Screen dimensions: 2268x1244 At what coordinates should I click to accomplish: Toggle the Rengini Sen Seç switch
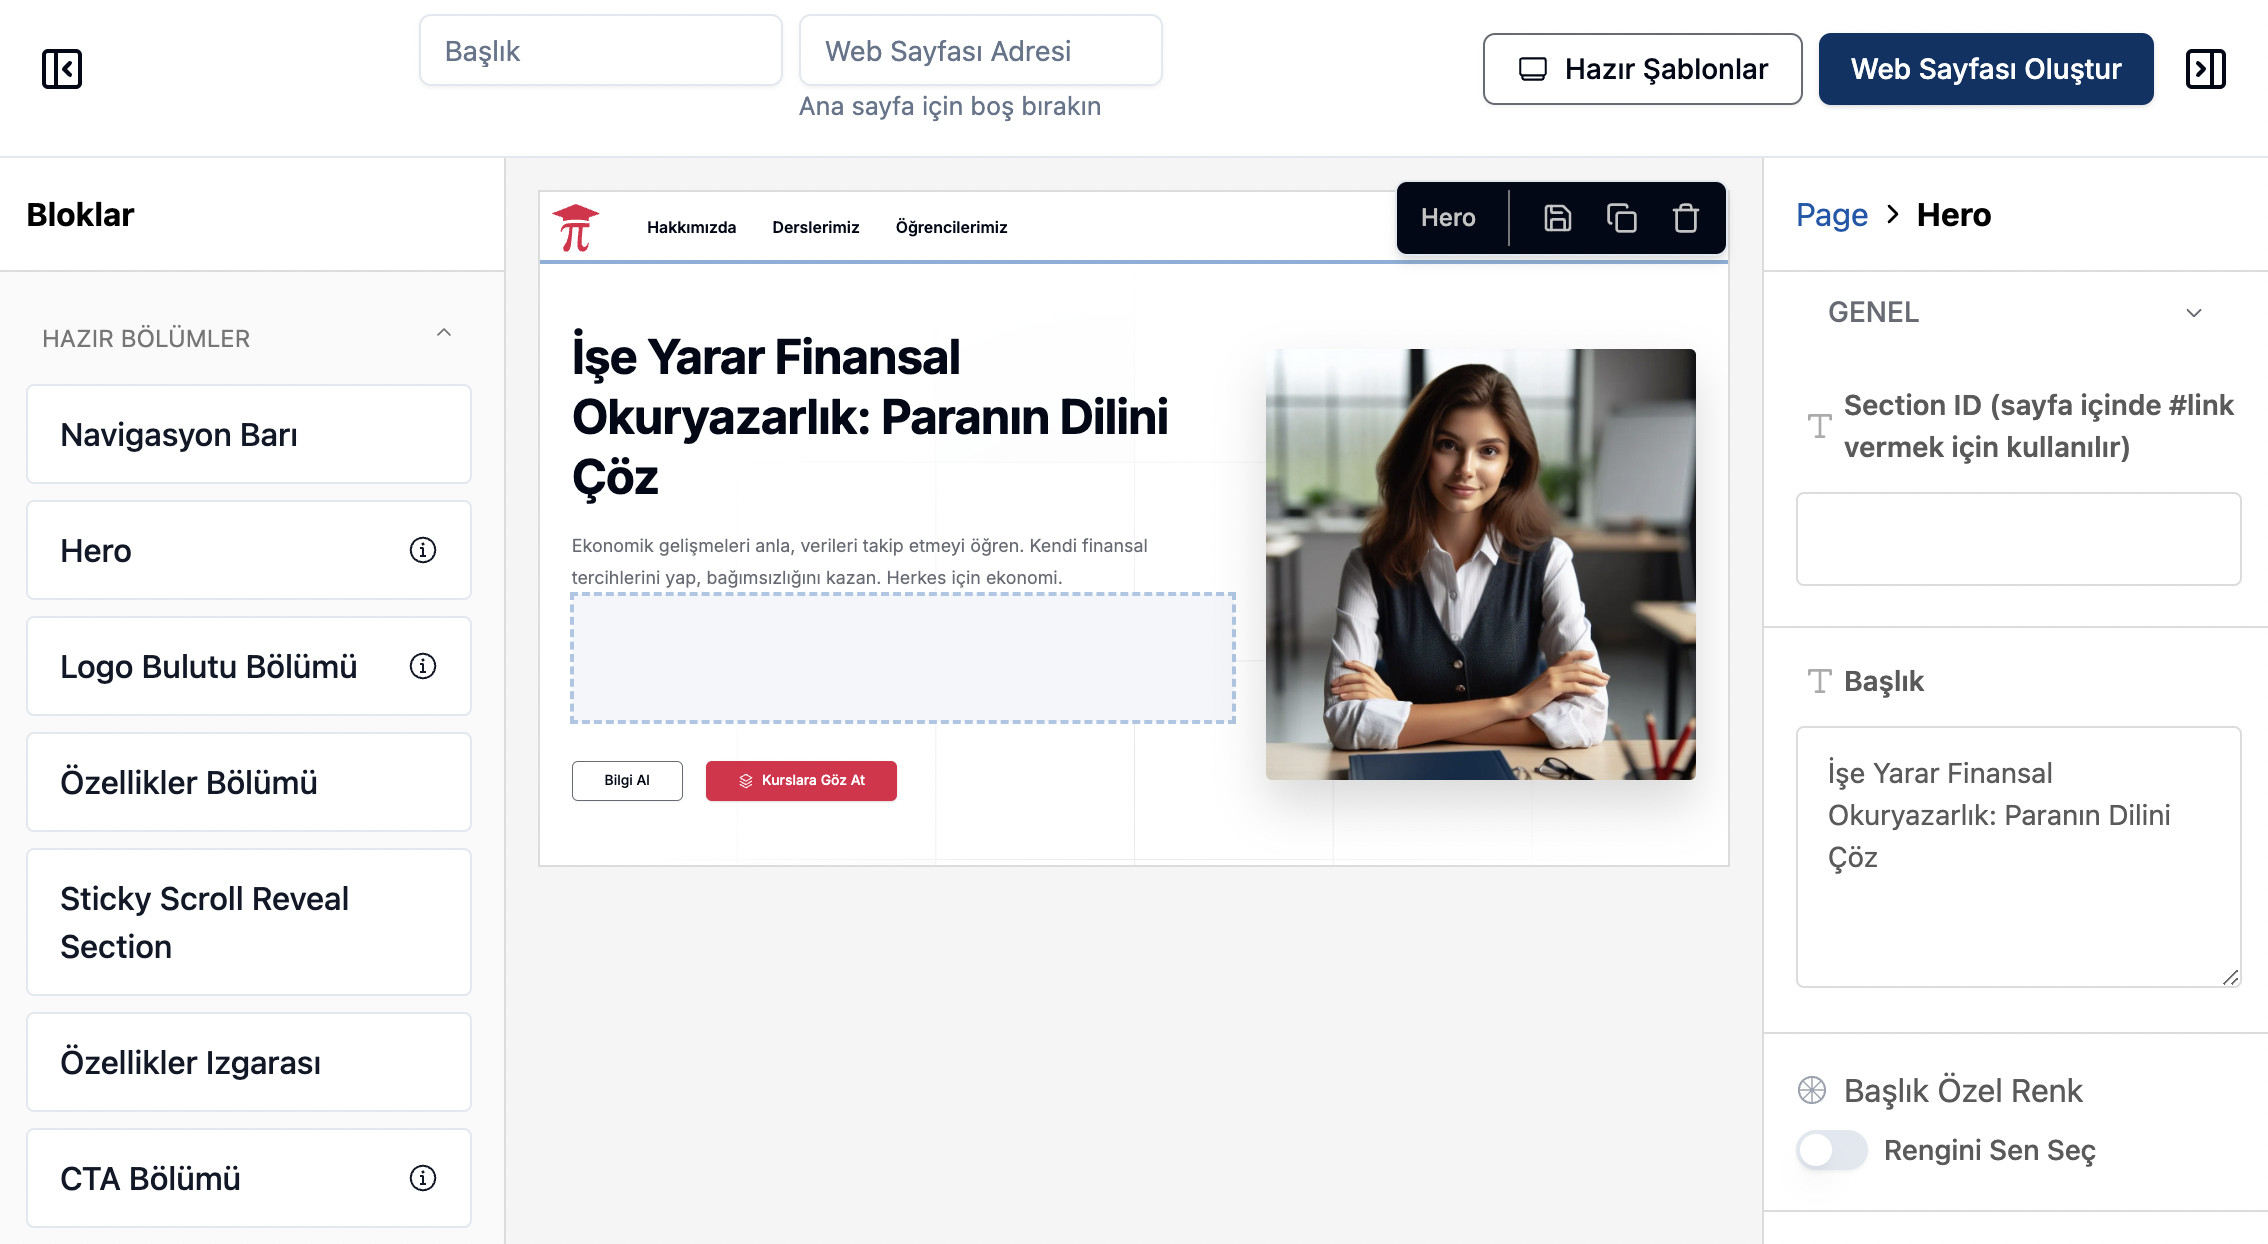click(1832, 1150)
